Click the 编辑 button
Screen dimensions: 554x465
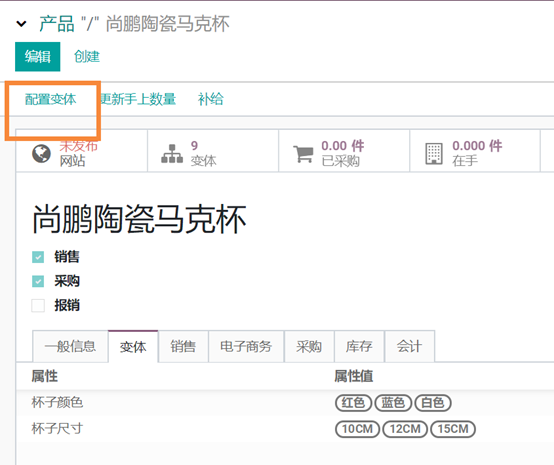tap(37, 57)
